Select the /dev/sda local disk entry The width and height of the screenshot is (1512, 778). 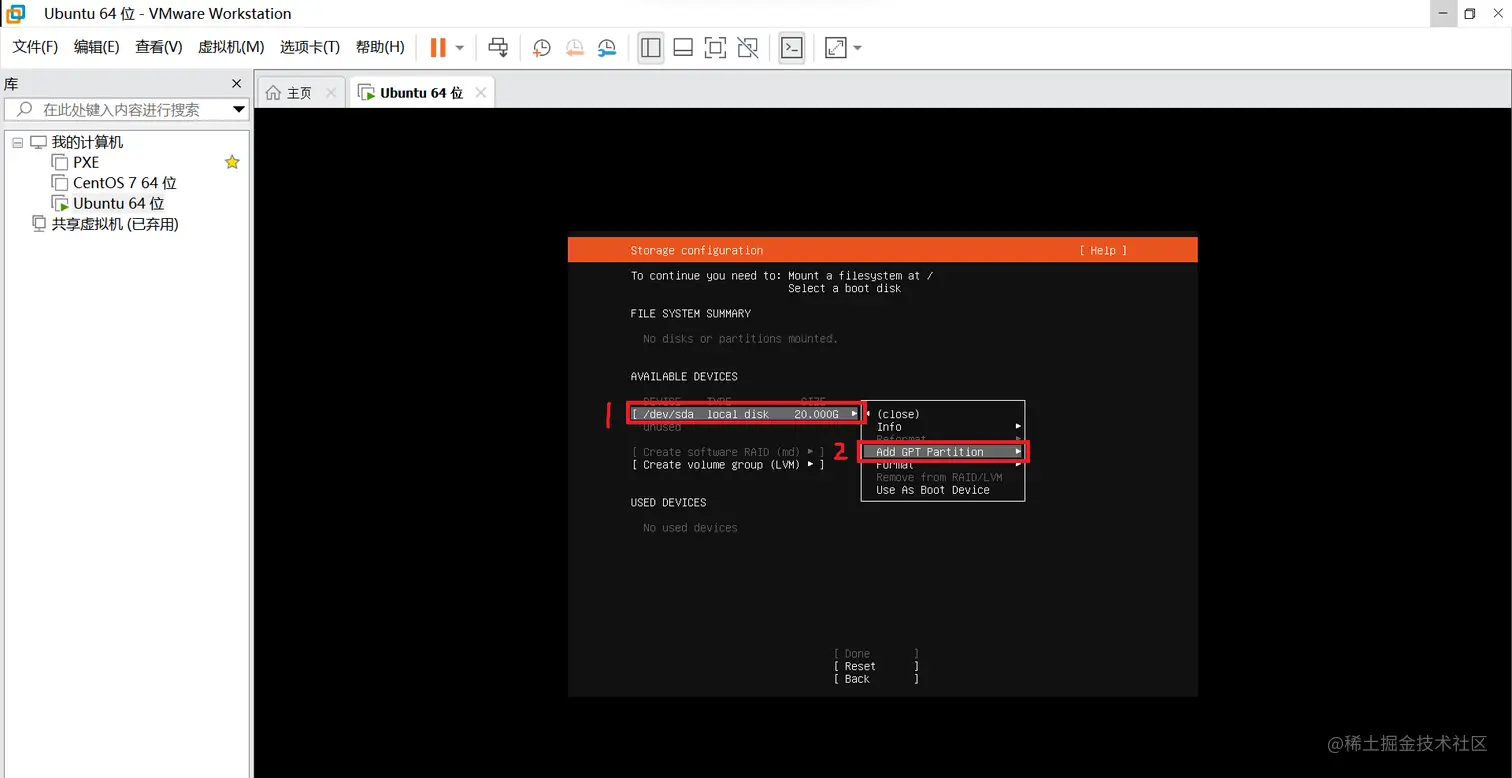(x=745, y=414)
